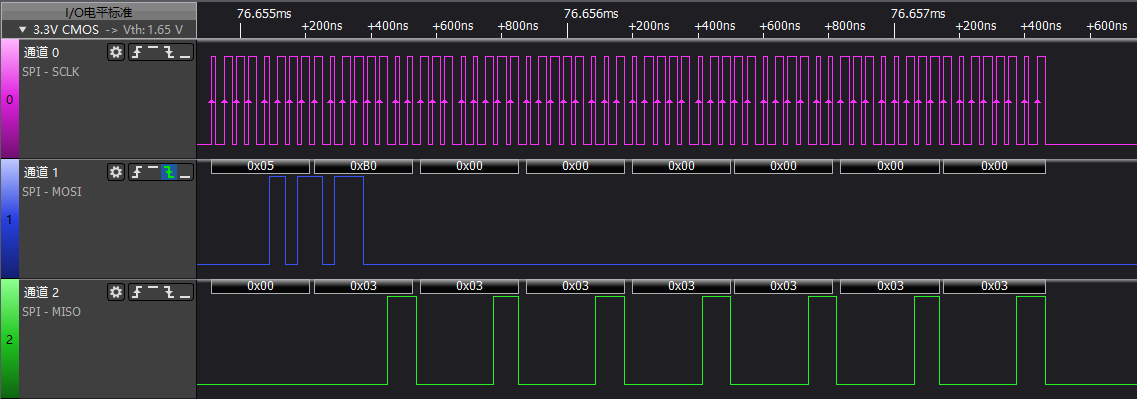Set high level trigger on 通道 0
1137x399 pixels.
pos(153,52)
